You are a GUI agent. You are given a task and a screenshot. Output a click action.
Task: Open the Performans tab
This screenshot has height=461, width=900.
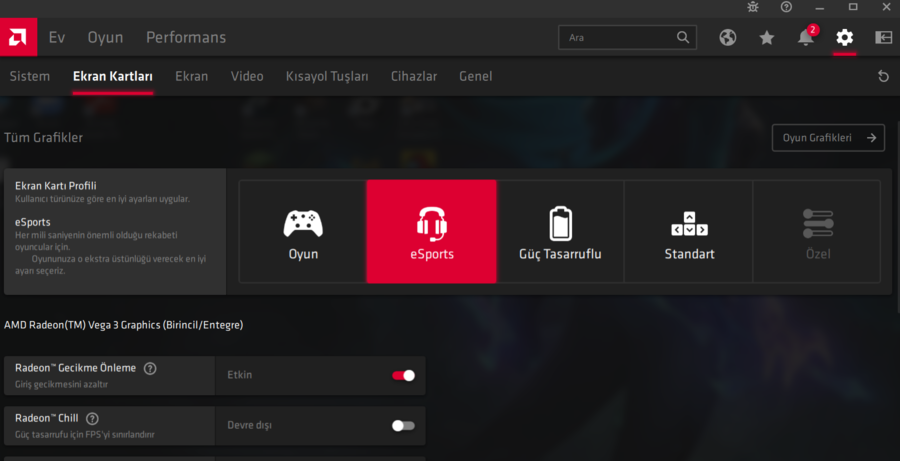click(x=186, y=37)
